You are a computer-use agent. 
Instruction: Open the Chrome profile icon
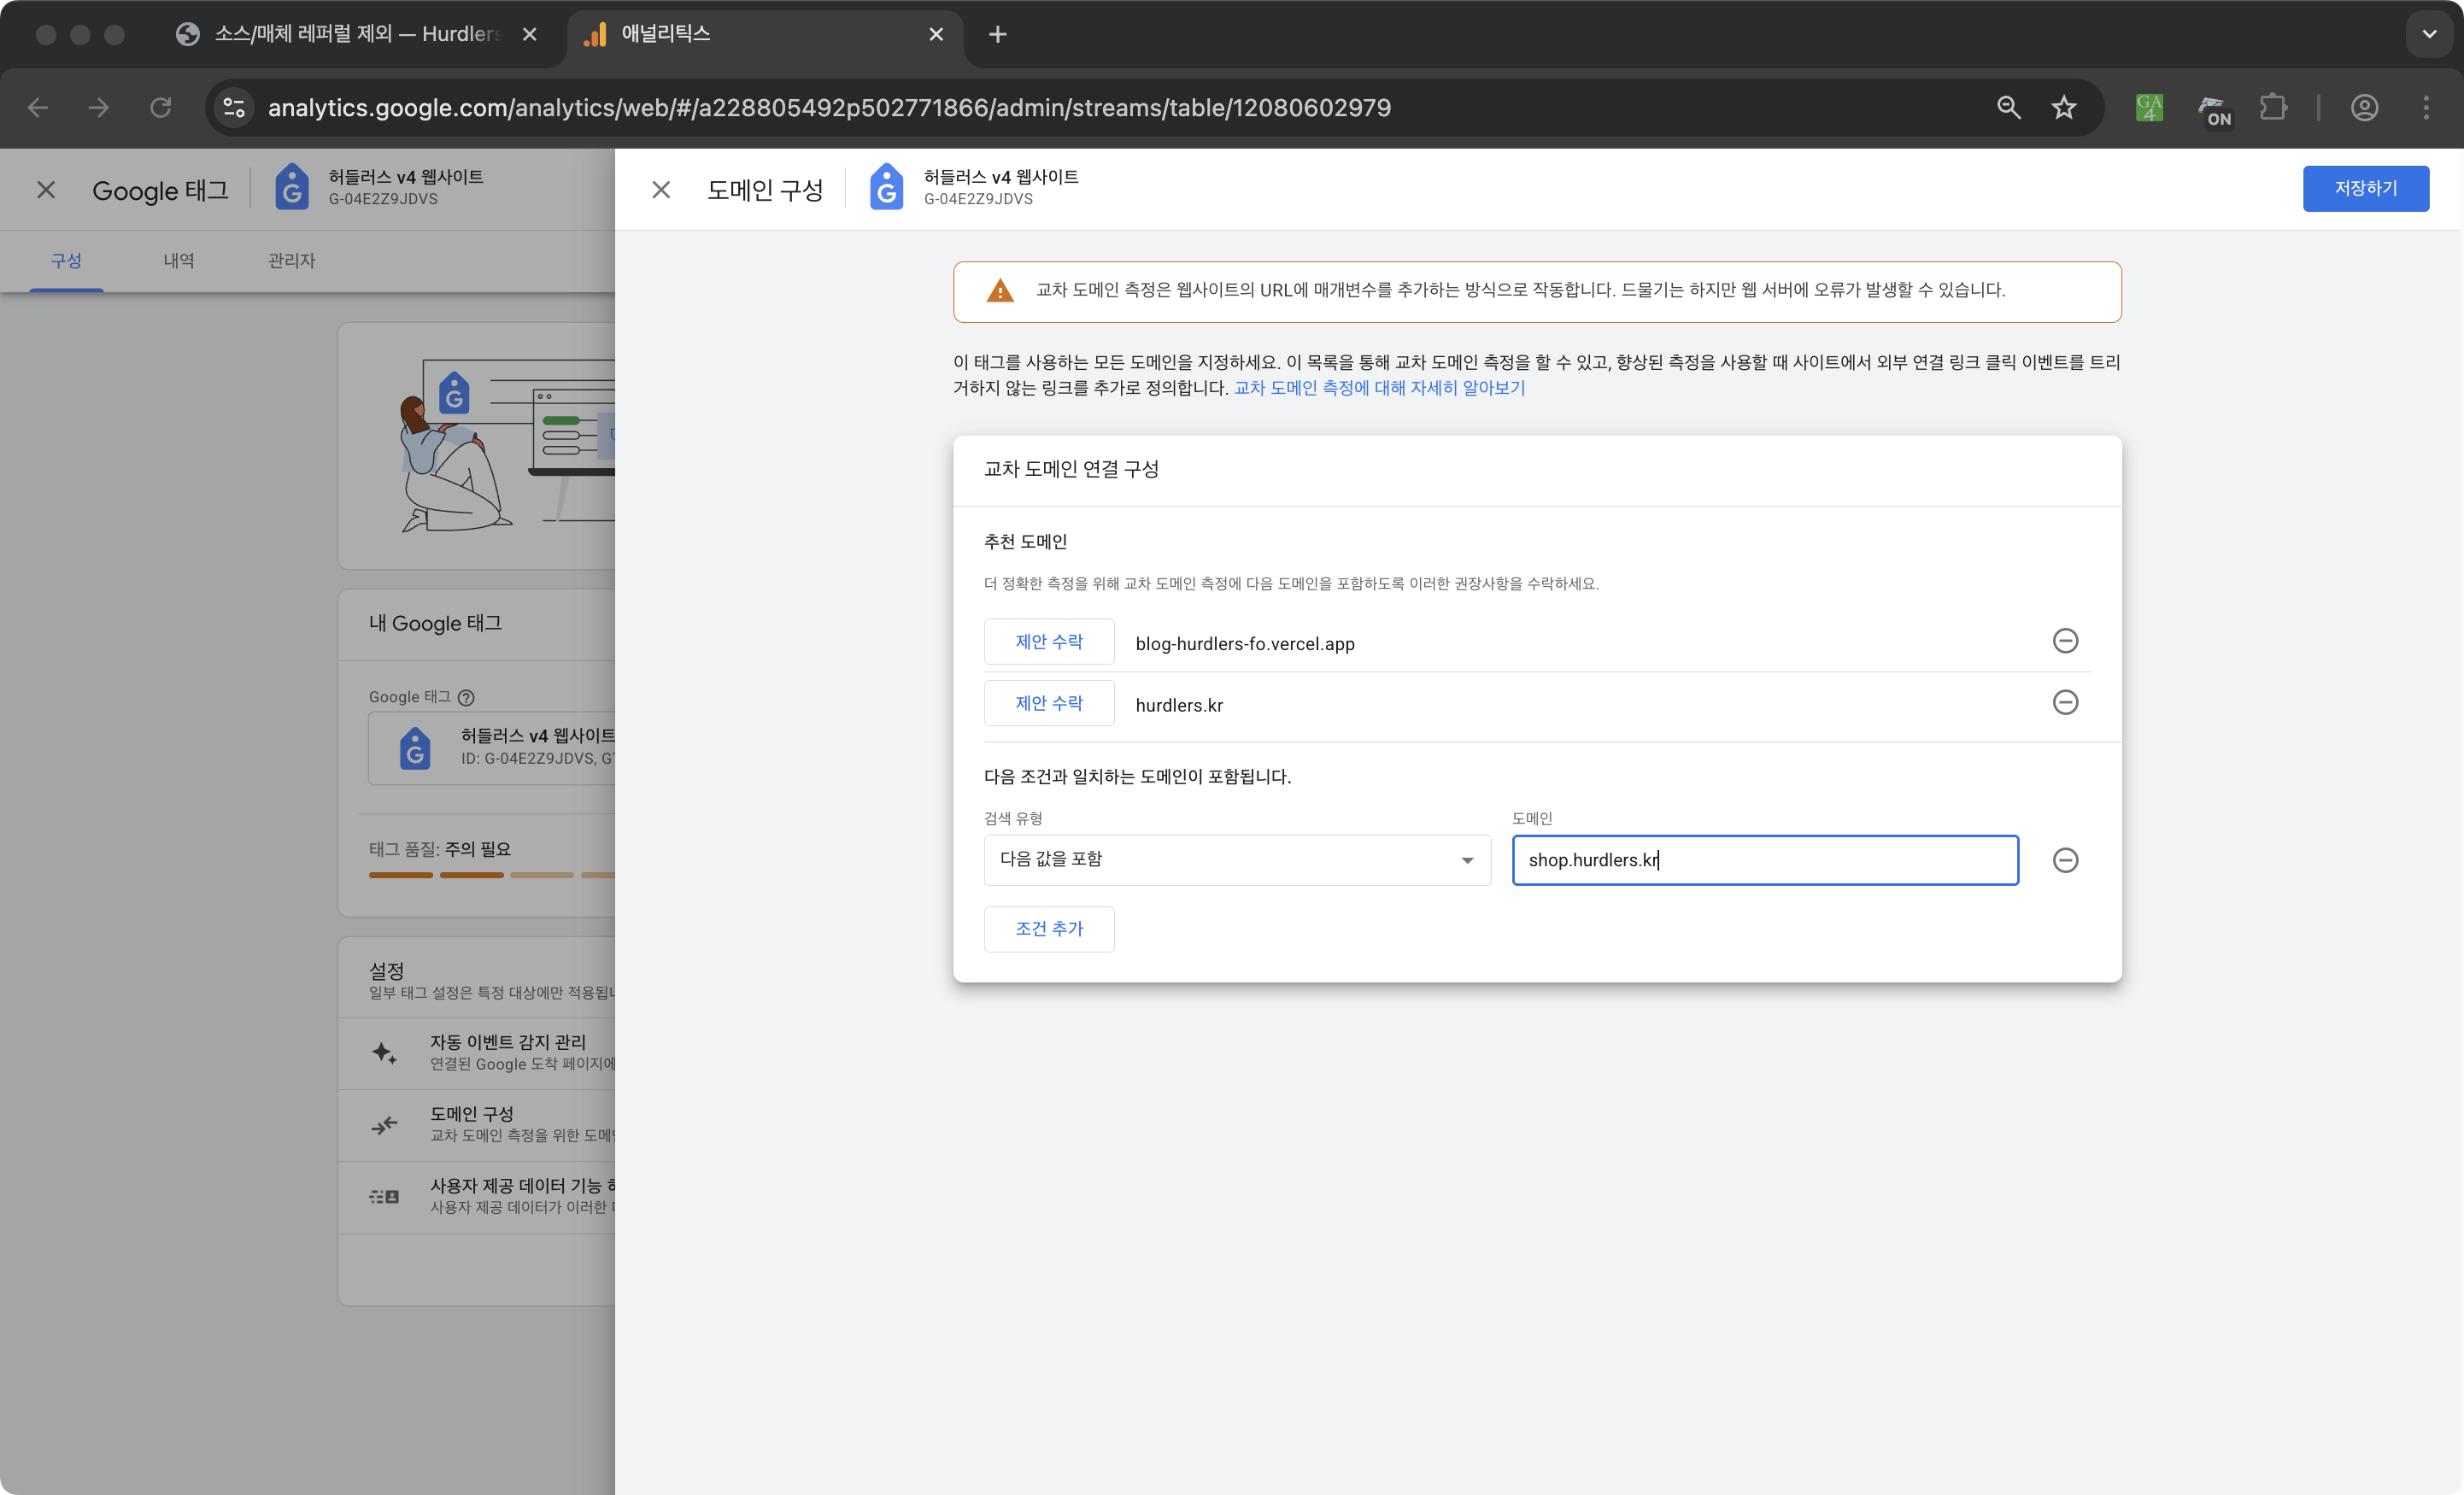[2364, 108]
